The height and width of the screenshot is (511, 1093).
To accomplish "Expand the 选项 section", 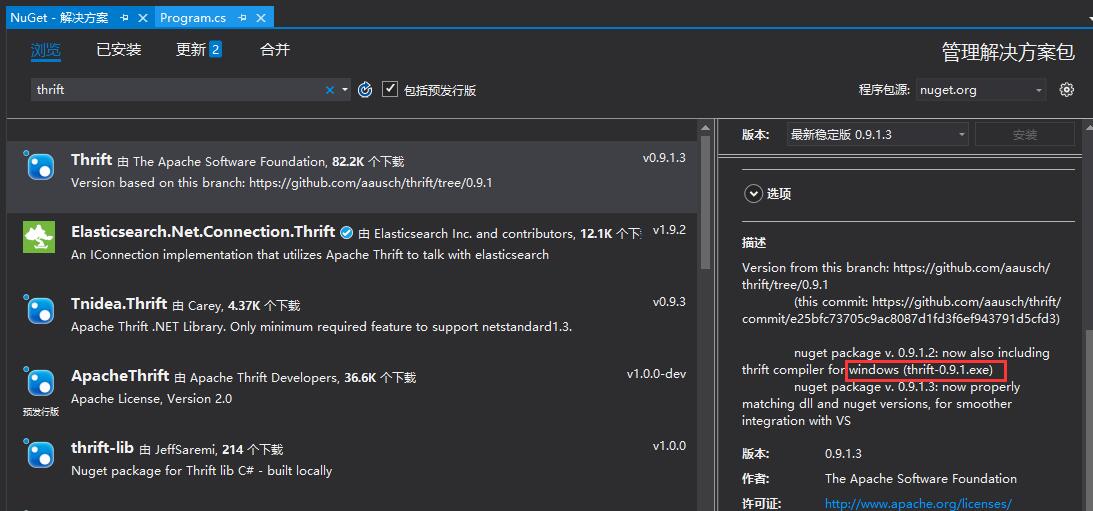I will pyautogui.click(x=753, y=194).
